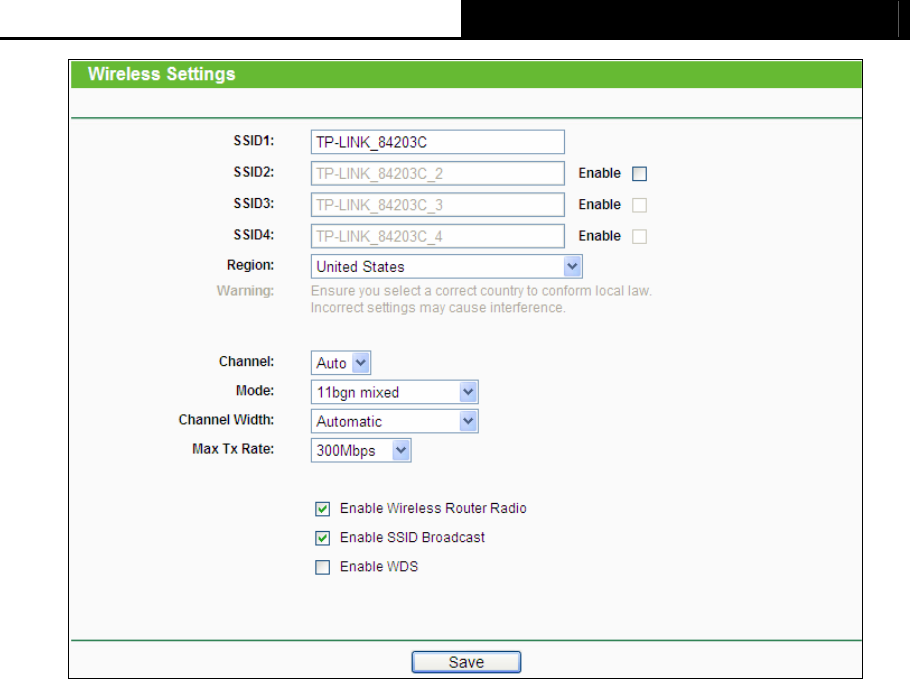Image resolution: width=910 pixels, height=679 pixels.
Task: Uncheck Enable SSID Broadcast
Action: 323,538
